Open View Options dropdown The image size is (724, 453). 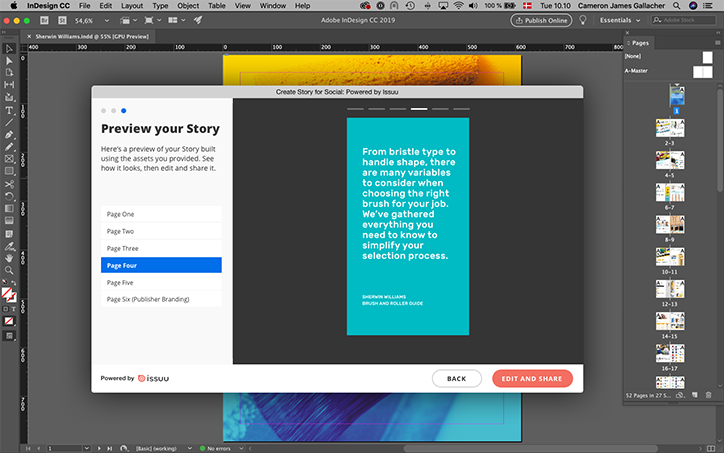tap(129, 20)
